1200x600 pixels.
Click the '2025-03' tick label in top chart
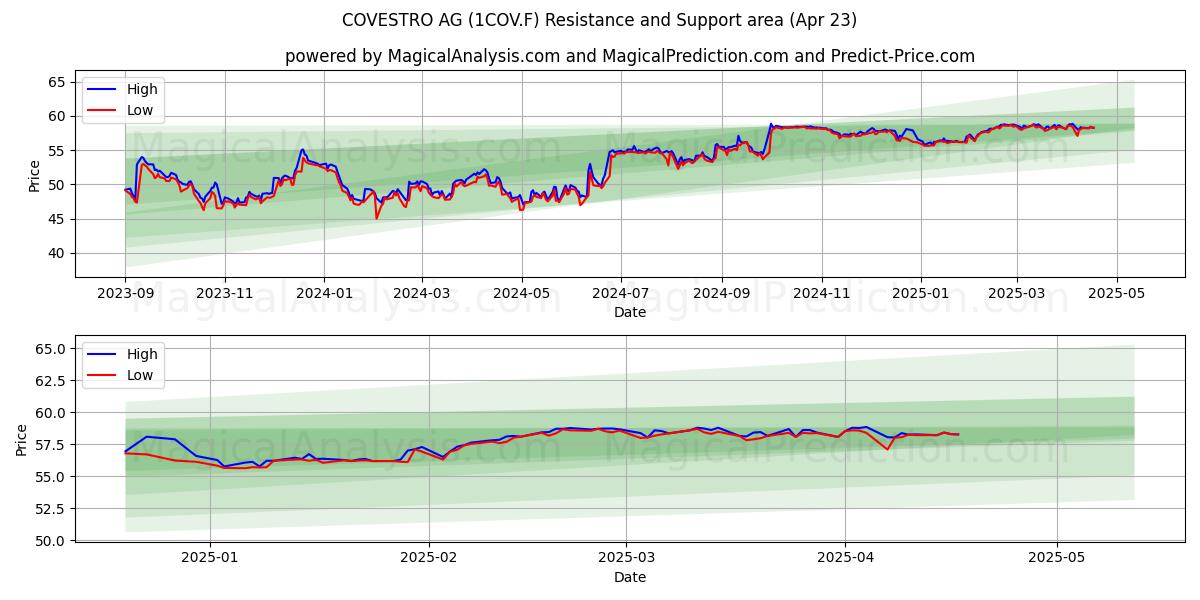coord(1016,294)
